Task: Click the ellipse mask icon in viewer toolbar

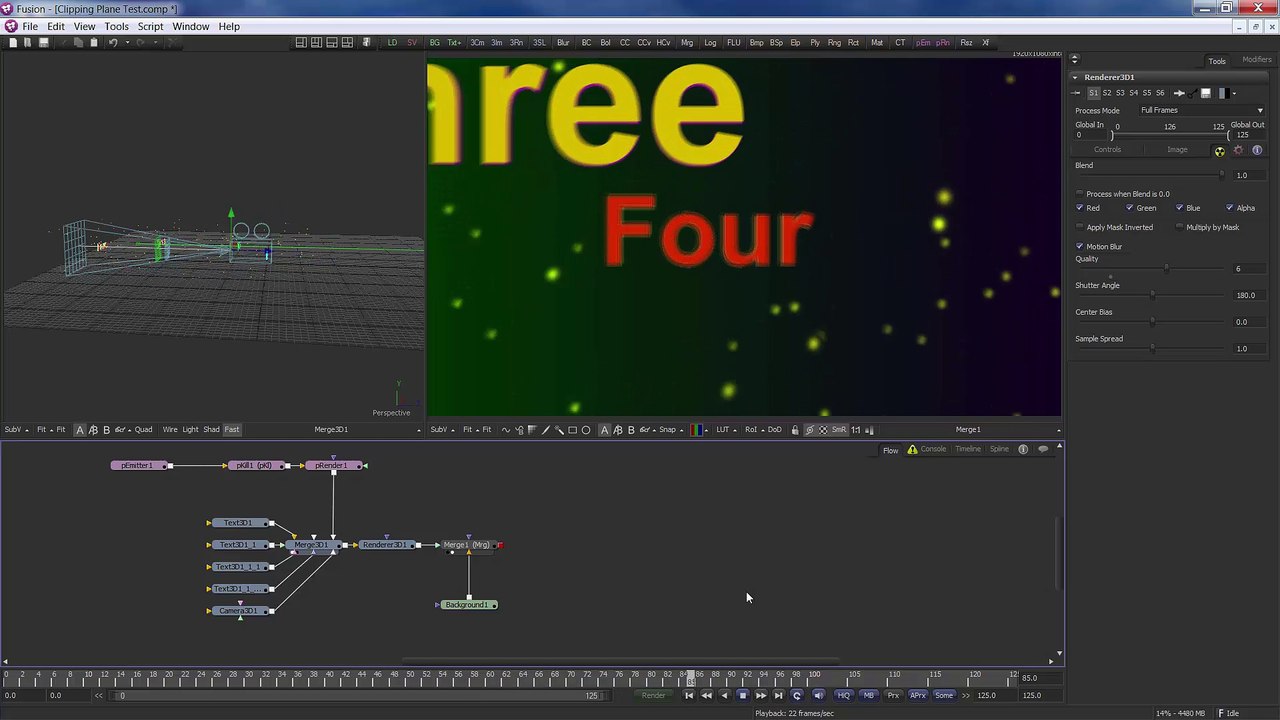Action: click(x=586, y=430)
